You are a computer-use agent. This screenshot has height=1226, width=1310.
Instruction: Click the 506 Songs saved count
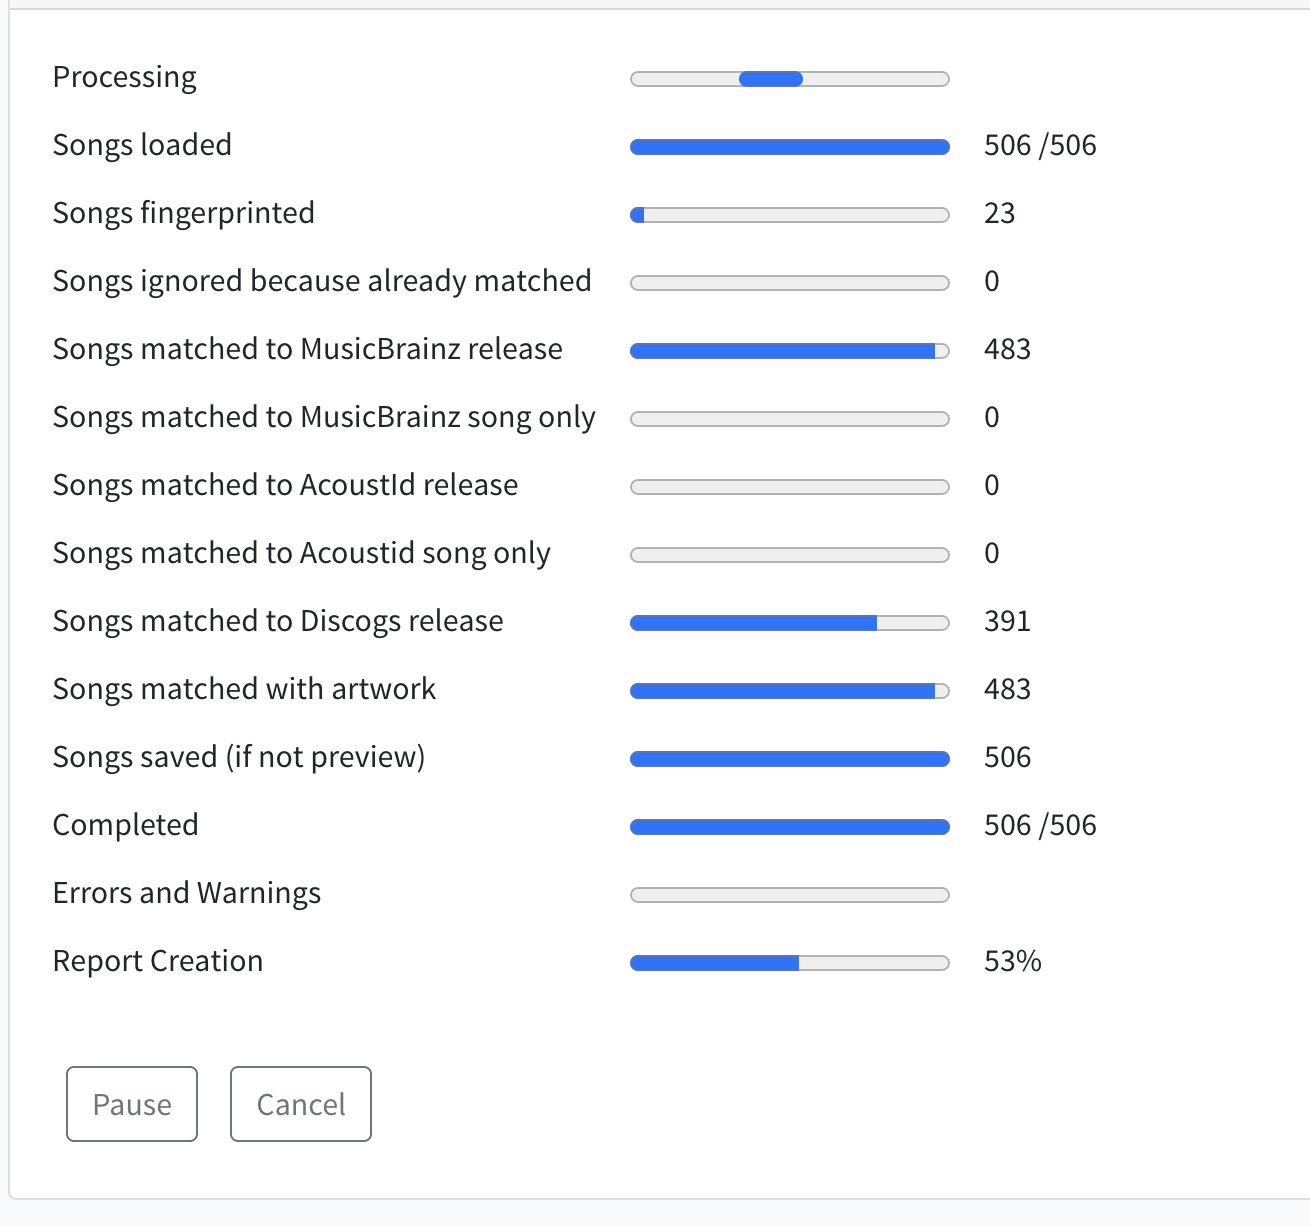1007,758
